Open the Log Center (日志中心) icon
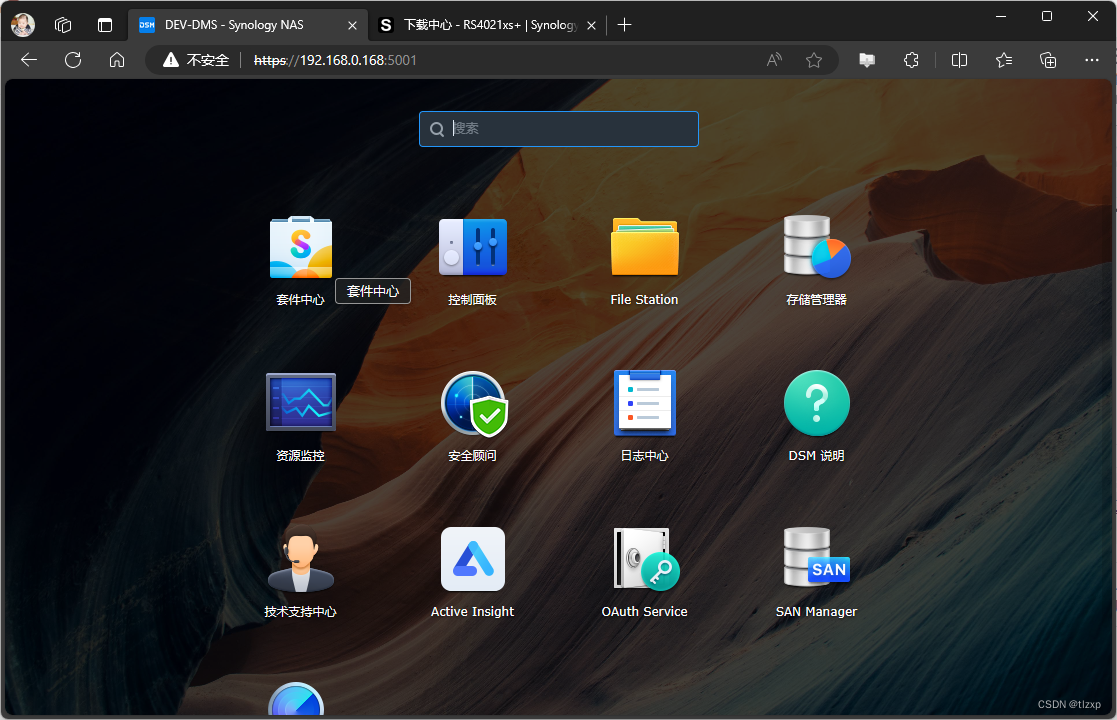Screen dimensions: 1117x720 [x=645, y=403]
